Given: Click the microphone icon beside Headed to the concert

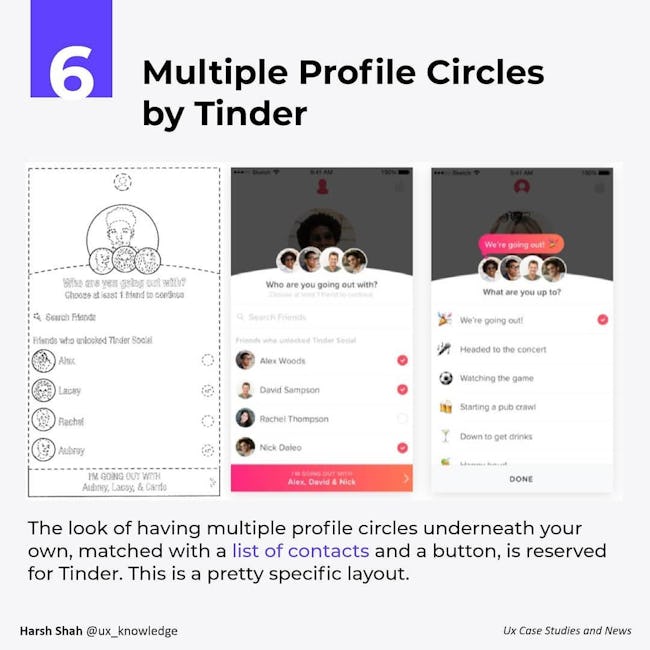Looking at the screenshot, I should click(444, 349).
